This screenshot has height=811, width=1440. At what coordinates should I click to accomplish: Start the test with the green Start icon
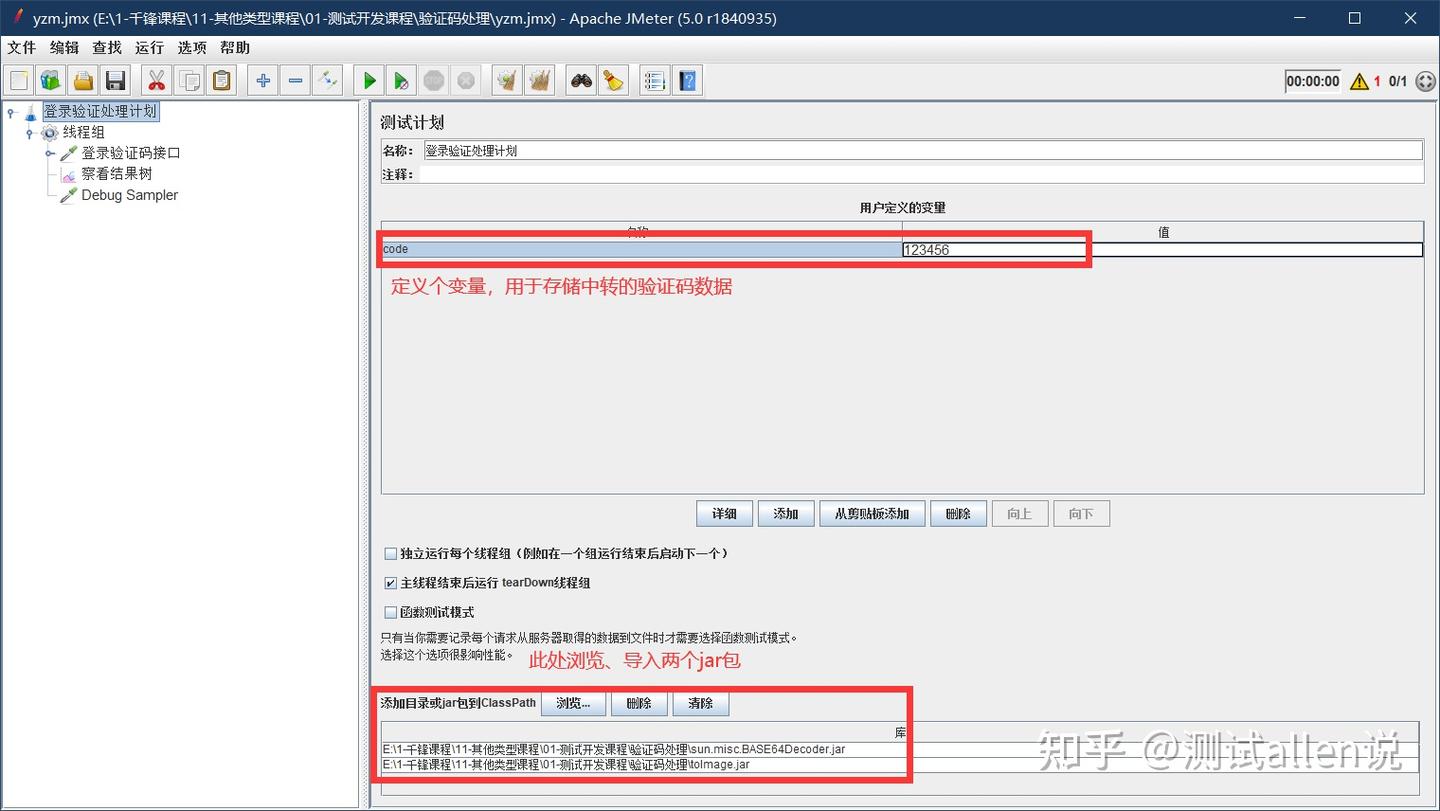click(368, 80)
